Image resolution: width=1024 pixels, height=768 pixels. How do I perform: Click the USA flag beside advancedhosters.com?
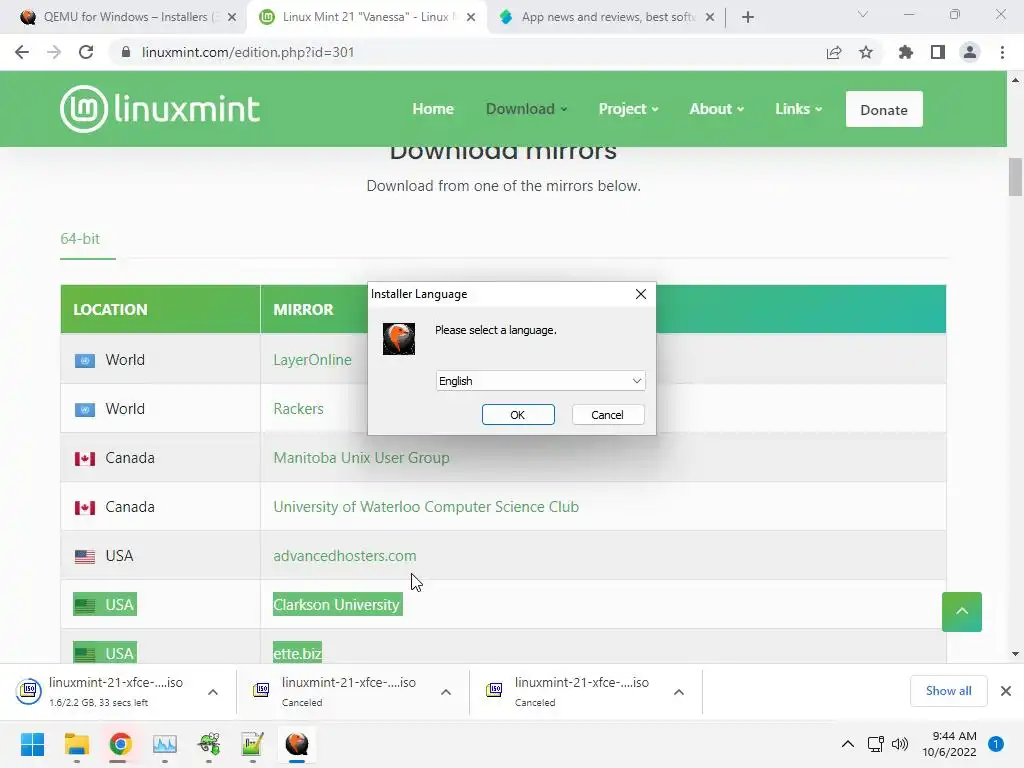click(x=85, y=556)
